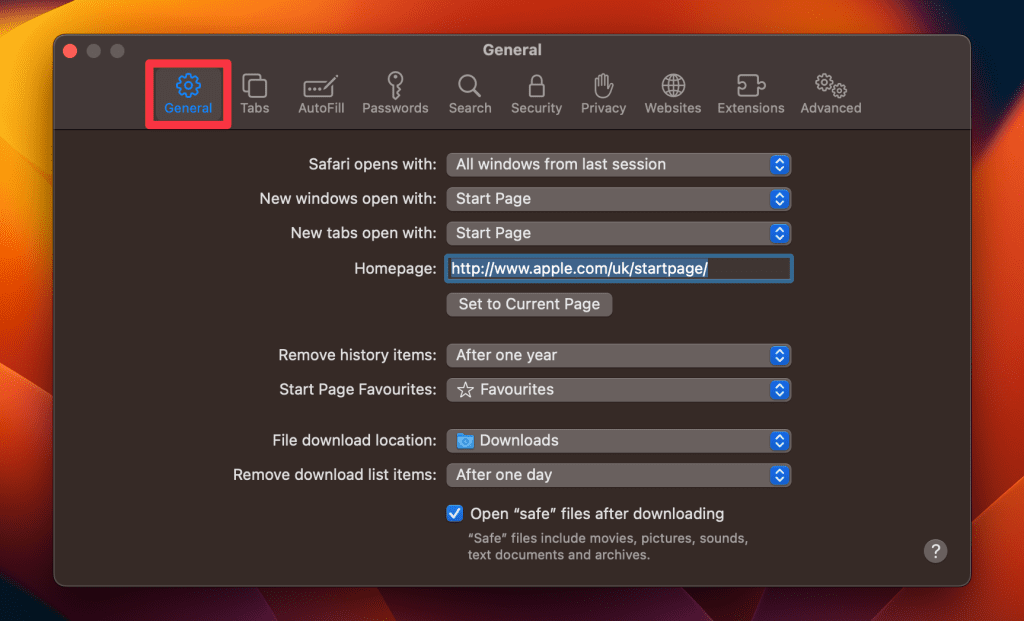This screenshot has height=621, width=1024.
Task: Open the Privacy hand icon pane
Action: point(603,94)
